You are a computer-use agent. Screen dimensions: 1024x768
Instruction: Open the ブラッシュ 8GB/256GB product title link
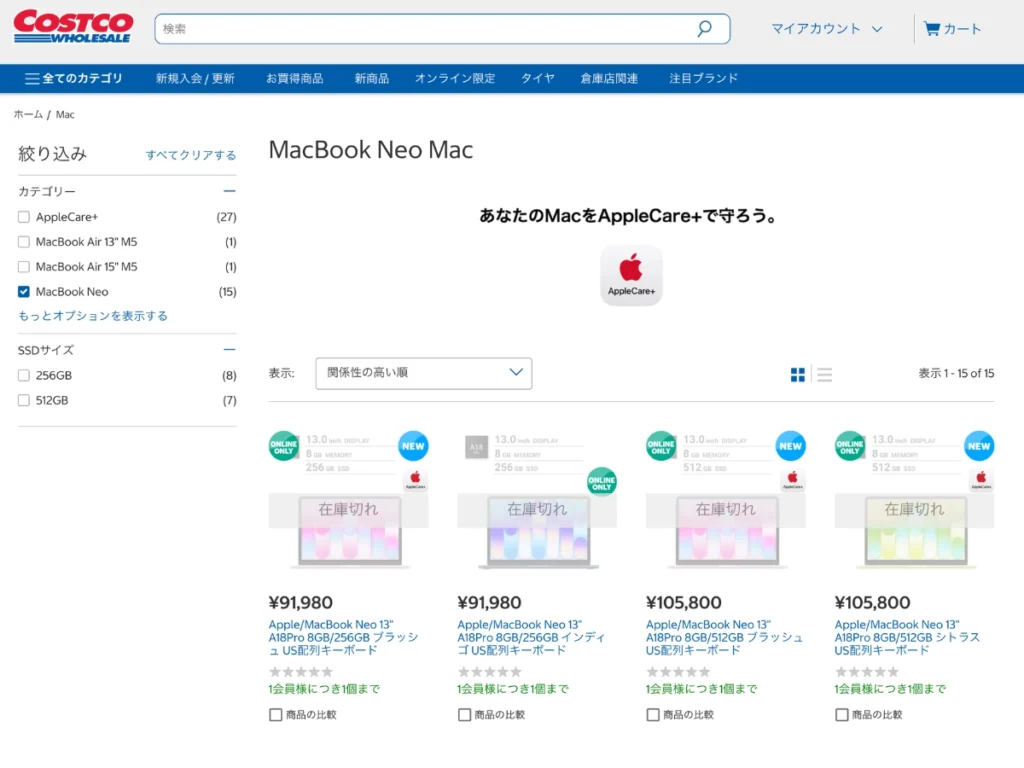pos(344,637)
